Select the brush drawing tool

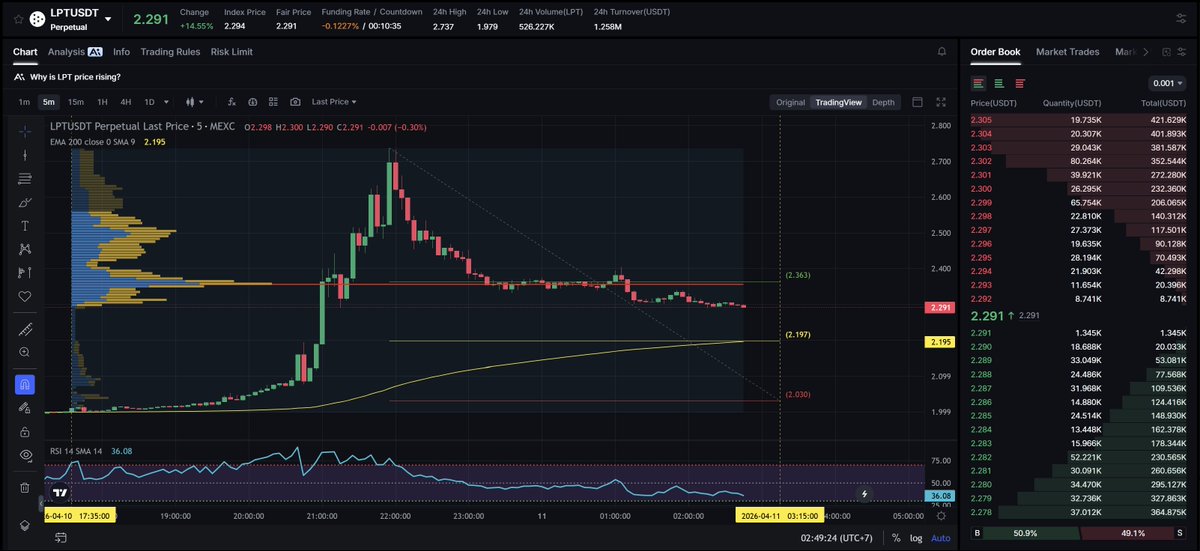[x=25, y=202]
